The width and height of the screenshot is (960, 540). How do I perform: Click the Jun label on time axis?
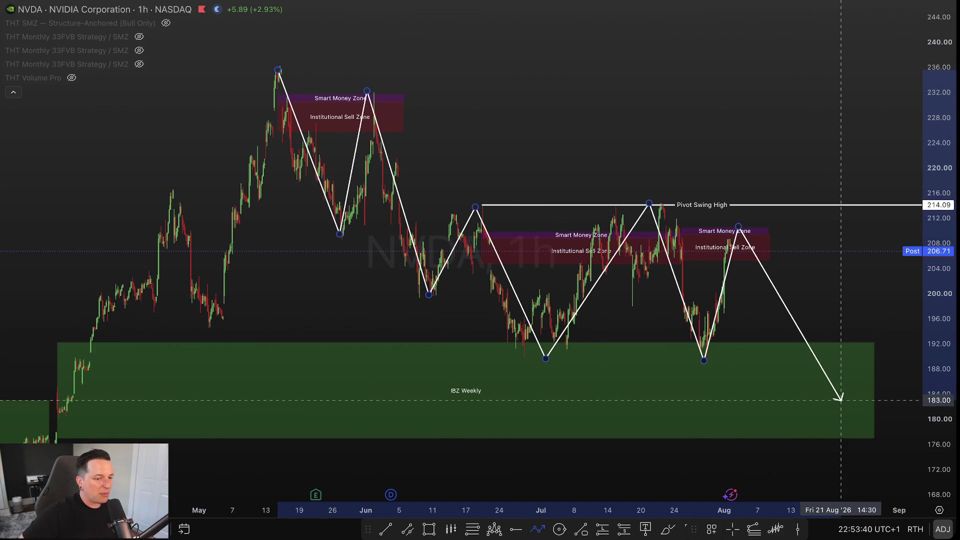click(366, 510)
